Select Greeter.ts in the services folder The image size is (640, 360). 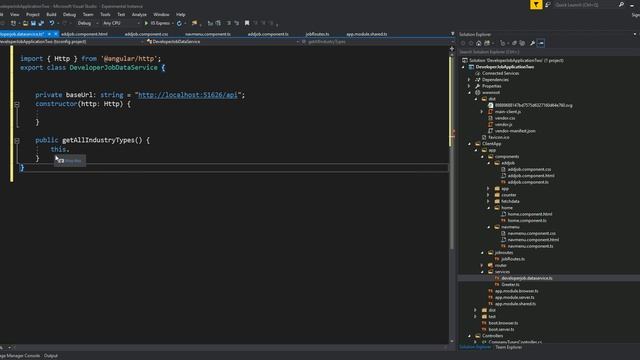coord(510,284)
